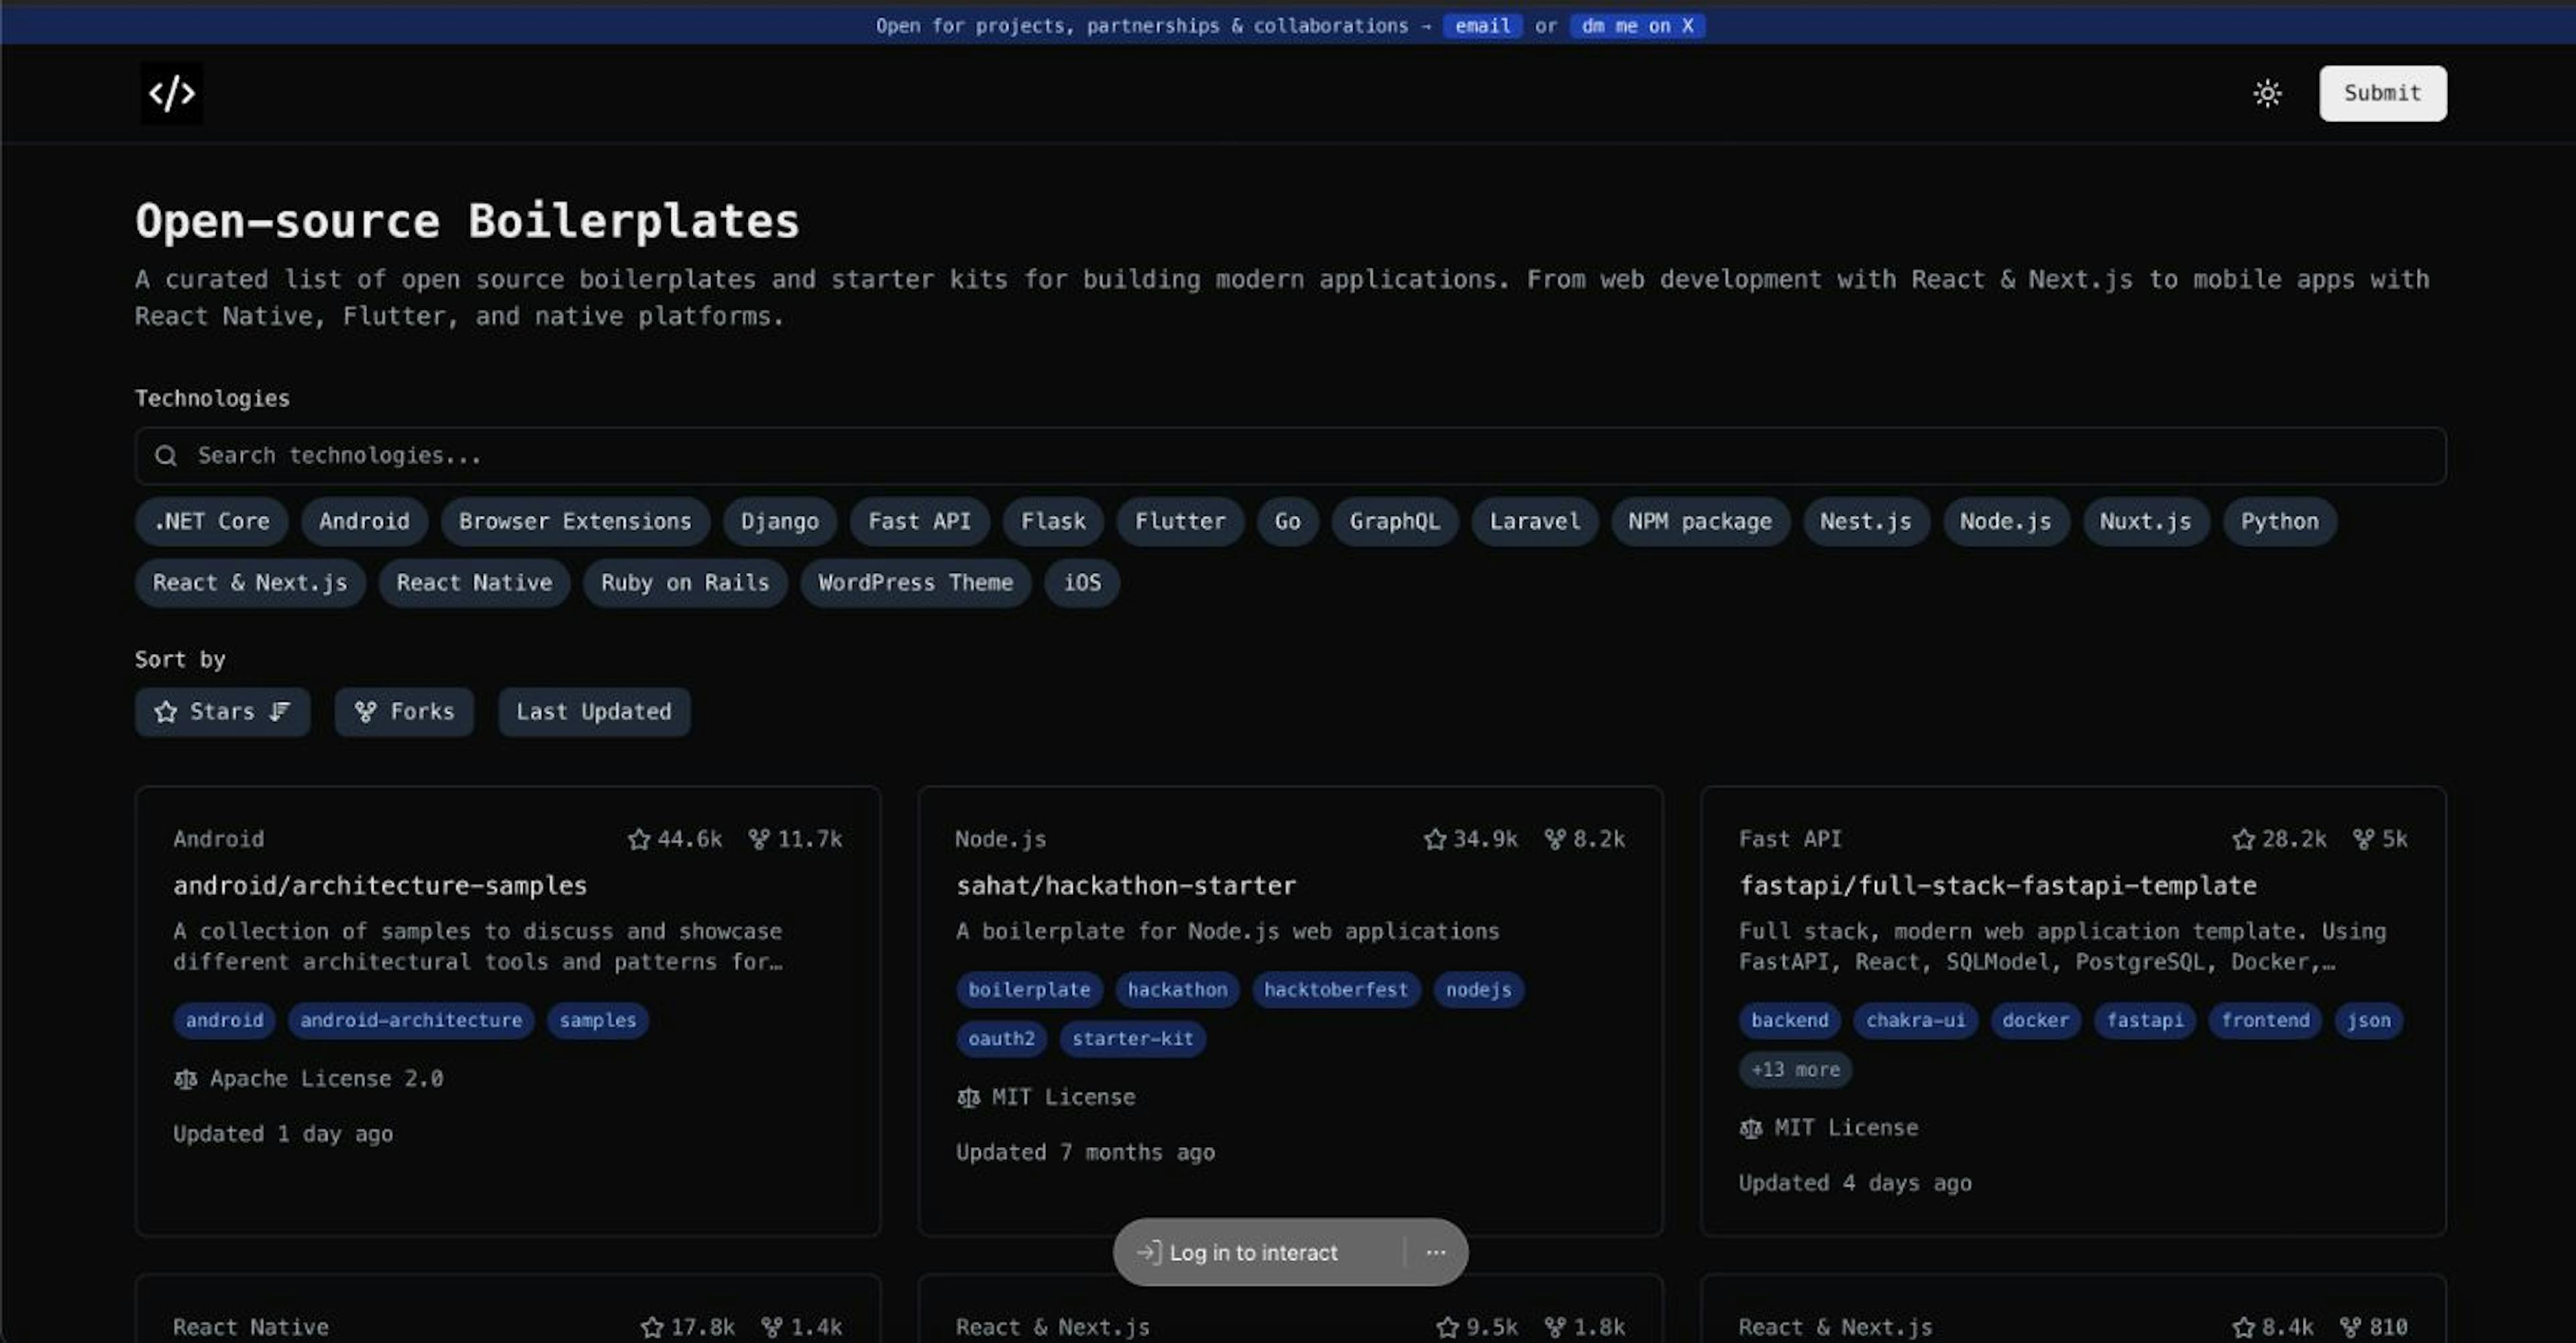Viewport: 2576px width, 1343px height.
Task: Click star icon showing 17.8k
Action: 652,1327
